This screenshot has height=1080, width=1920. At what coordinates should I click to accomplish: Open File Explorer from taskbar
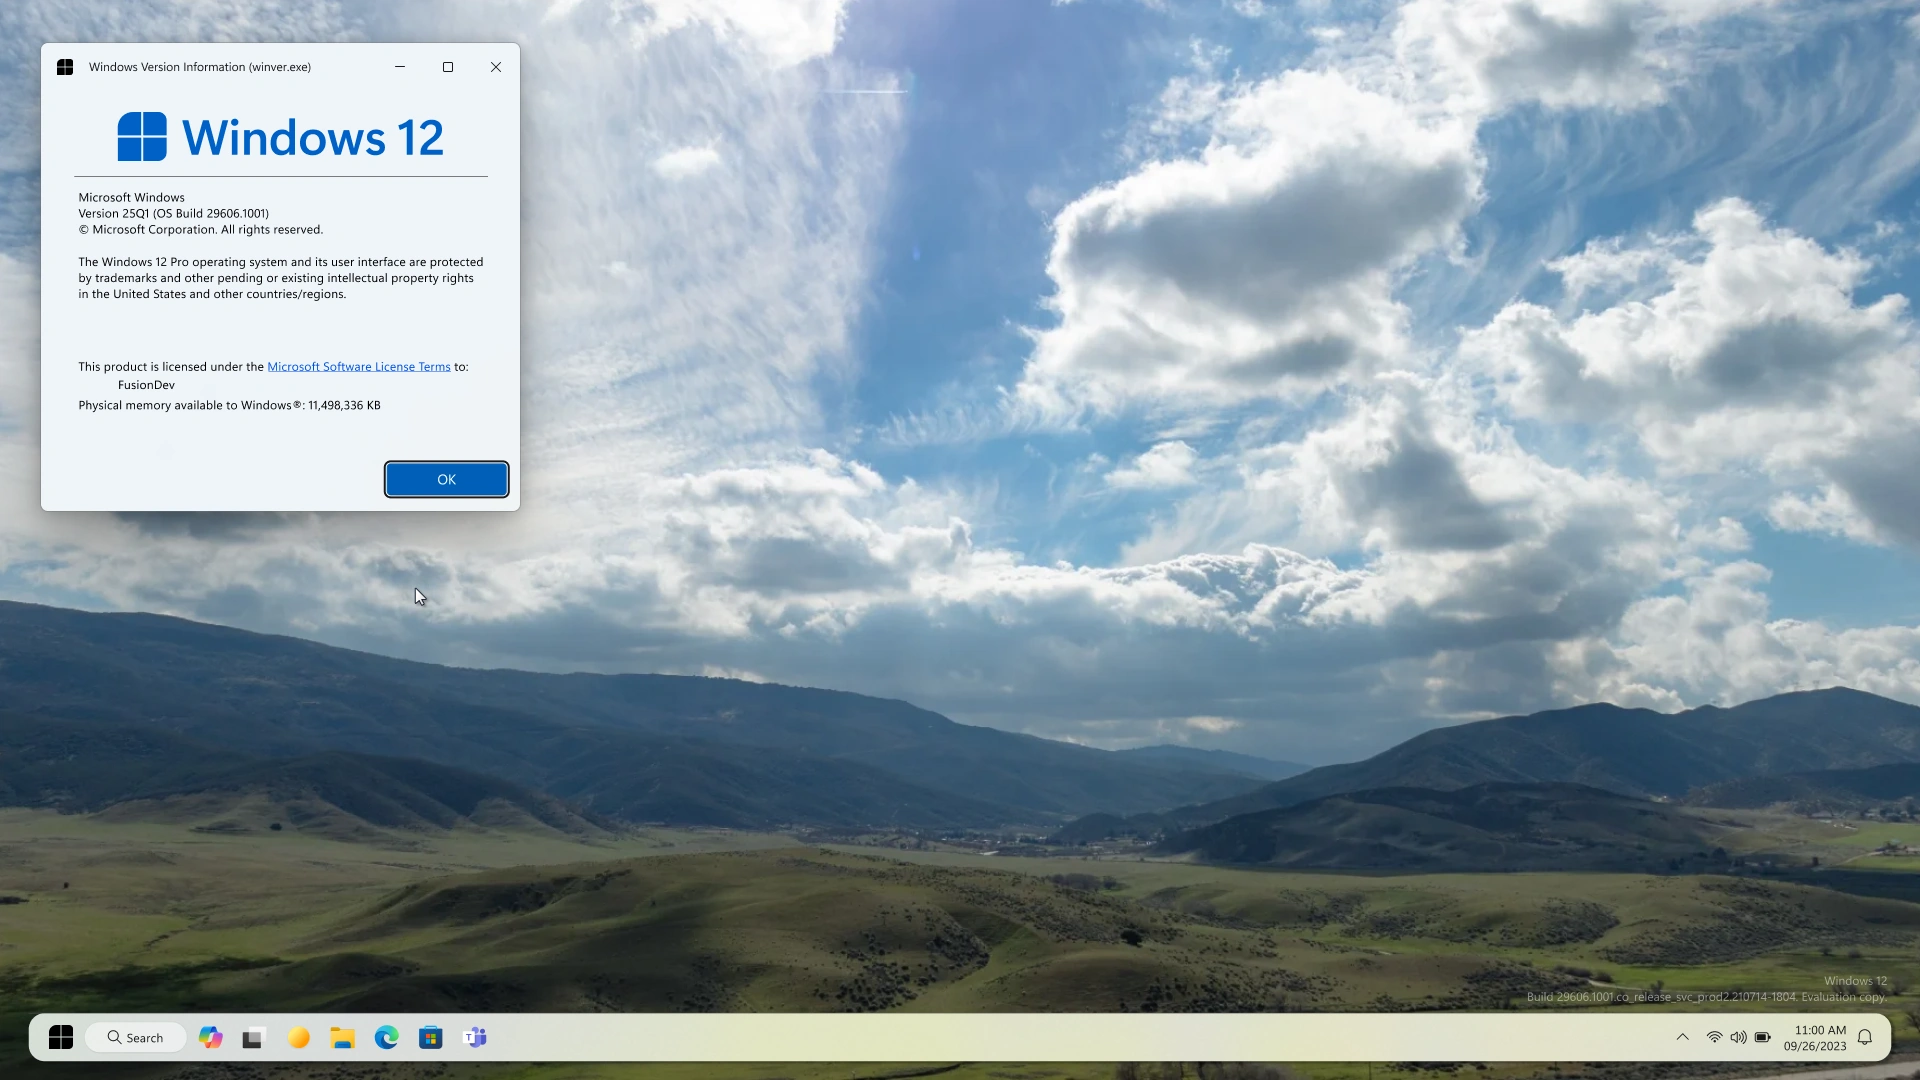pos(343,1038)
